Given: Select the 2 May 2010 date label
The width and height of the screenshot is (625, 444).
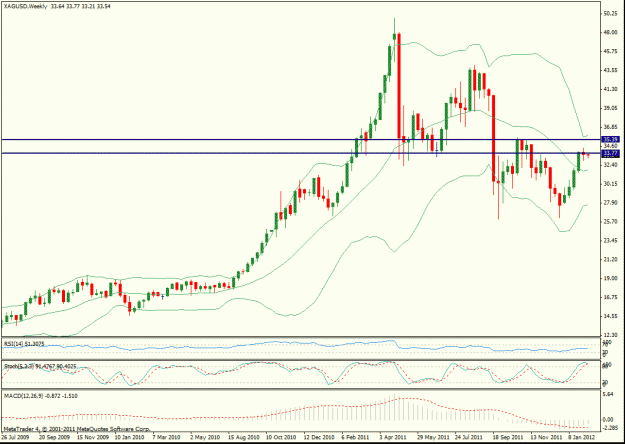Looking at the screenshot, I should click(205, 437).
